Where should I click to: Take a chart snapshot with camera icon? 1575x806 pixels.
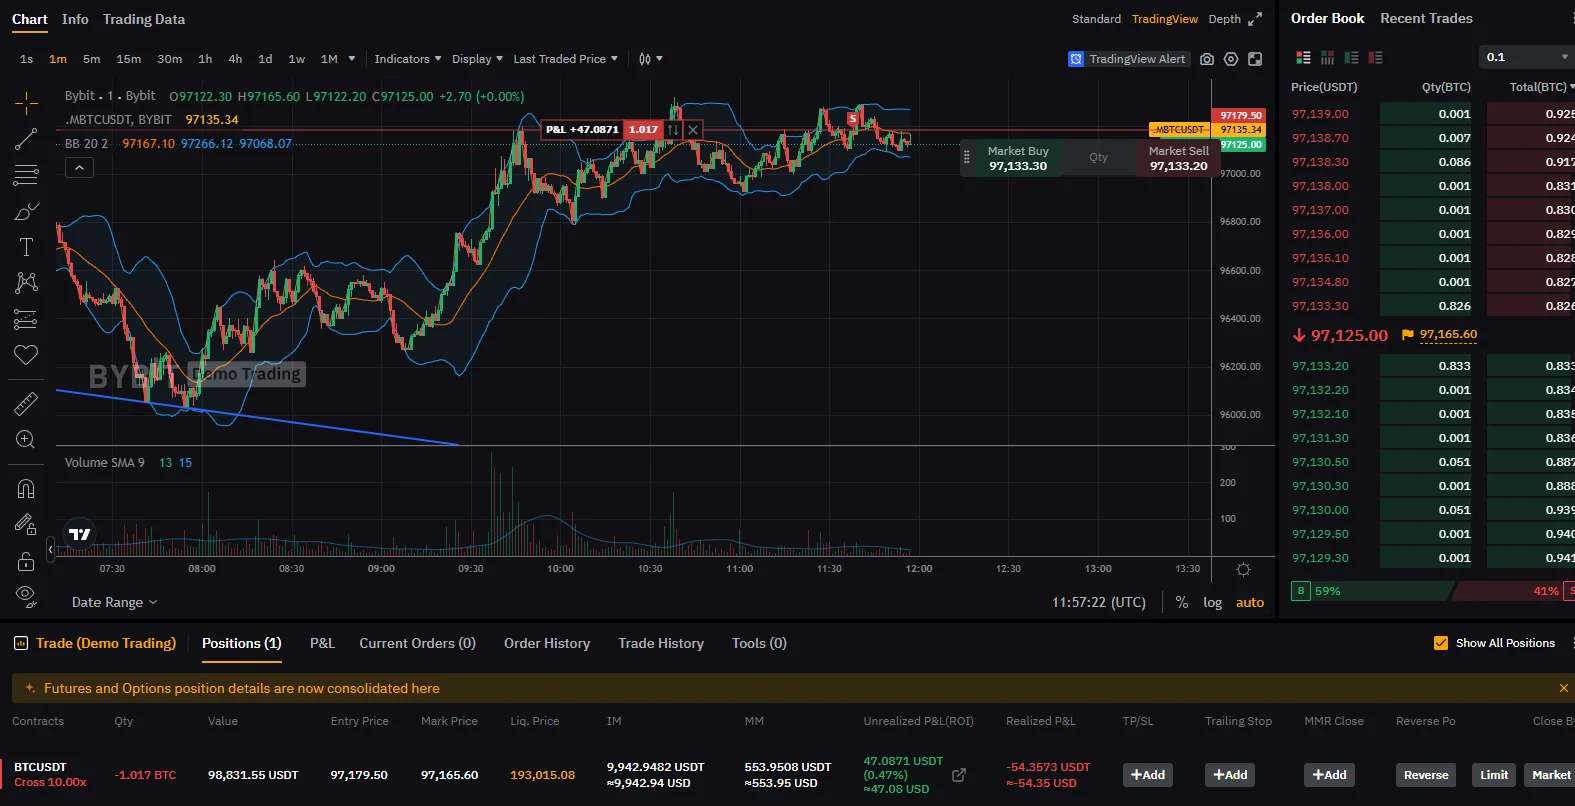[1207, 59]
